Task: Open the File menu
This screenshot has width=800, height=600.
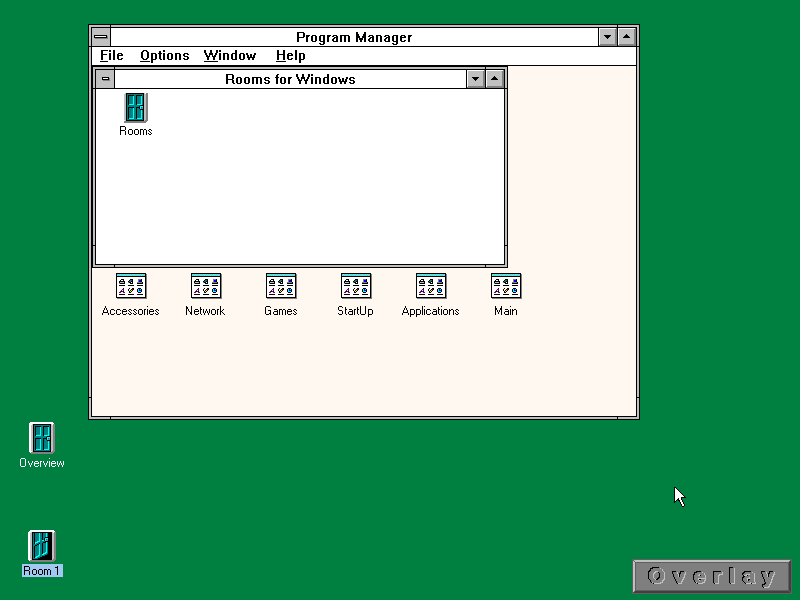Action: pos(112,56)
